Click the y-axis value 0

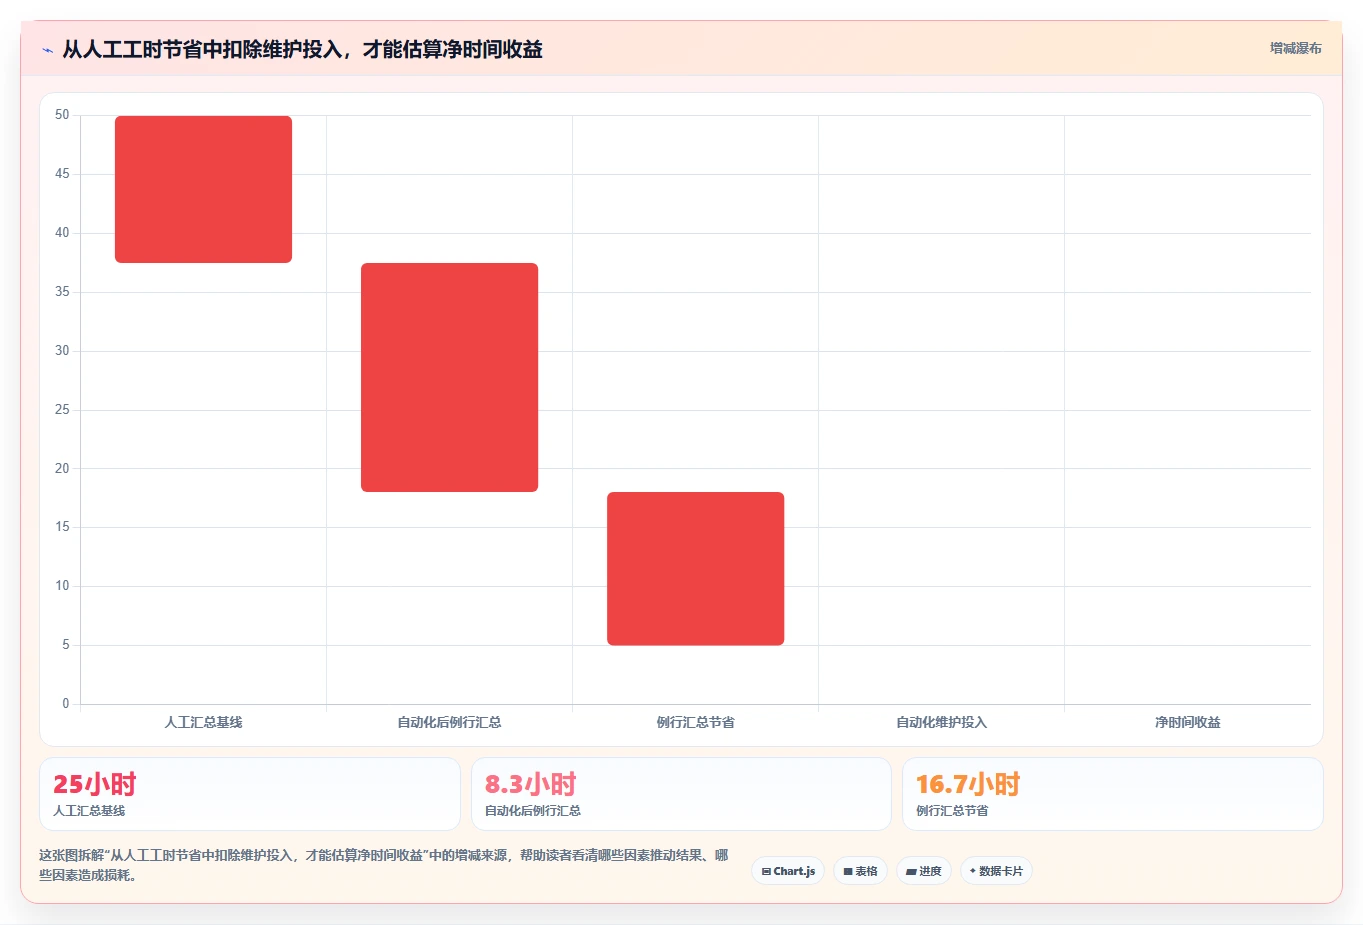click(66, 704)
